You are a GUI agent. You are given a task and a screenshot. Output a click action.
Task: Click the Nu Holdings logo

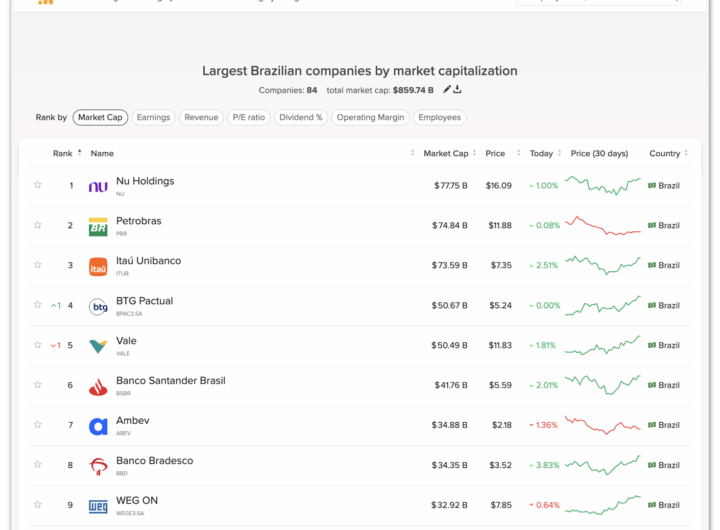pos(98,186)
